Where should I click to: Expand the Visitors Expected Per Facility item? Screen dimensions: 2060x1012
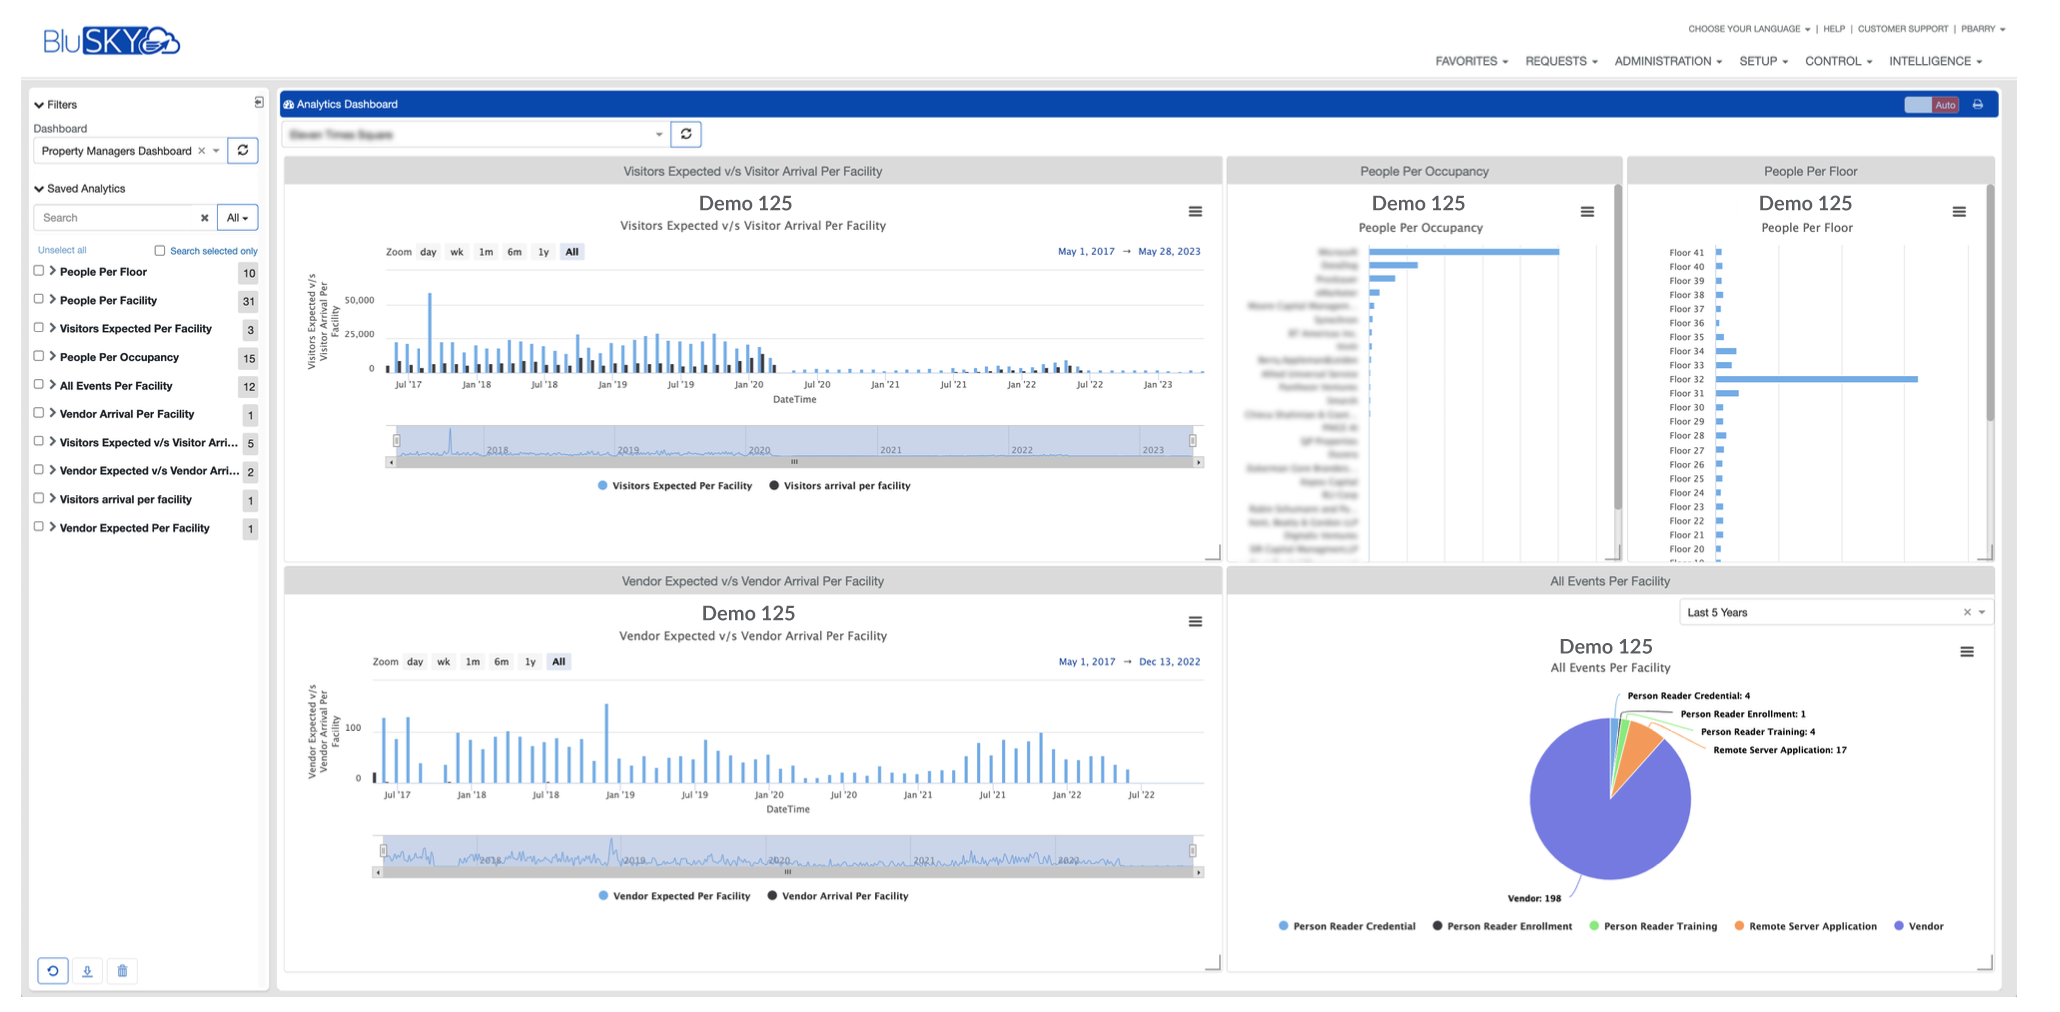[x=53, y=327]
